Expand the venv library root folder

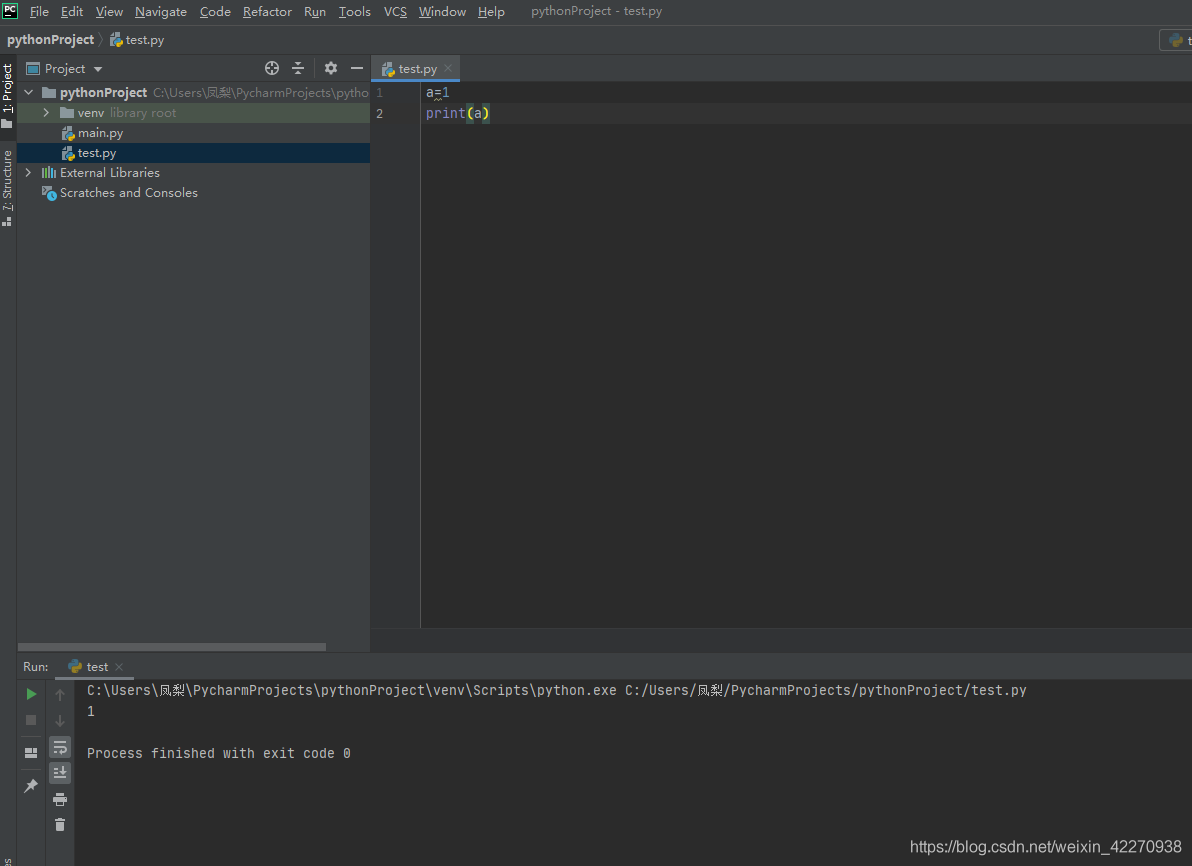pyautogui.click(x=45, y=112)
